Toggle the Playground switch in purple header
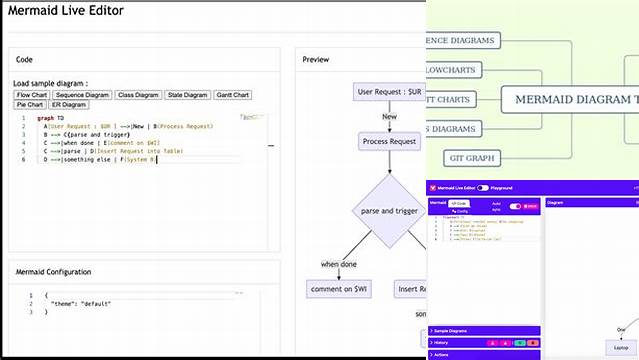Viewport: 639px width, 360px height. point(483,188)
